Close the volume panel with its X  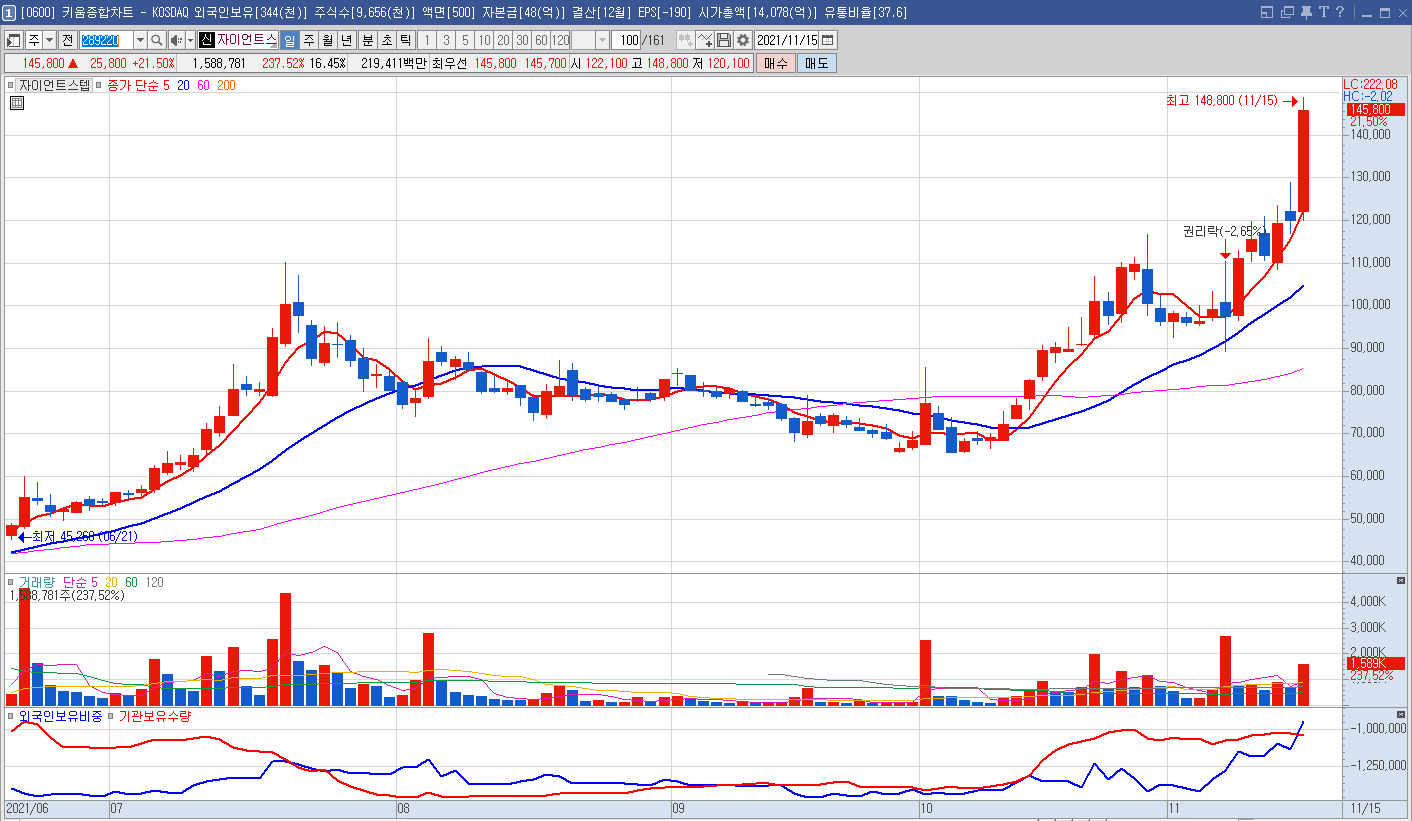[x=1400, y=581]
